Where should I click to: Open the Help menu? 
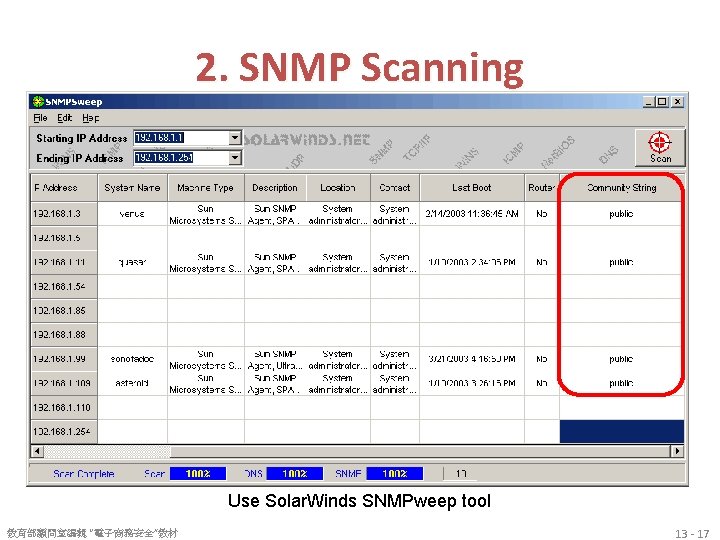(x=90, y=118)
